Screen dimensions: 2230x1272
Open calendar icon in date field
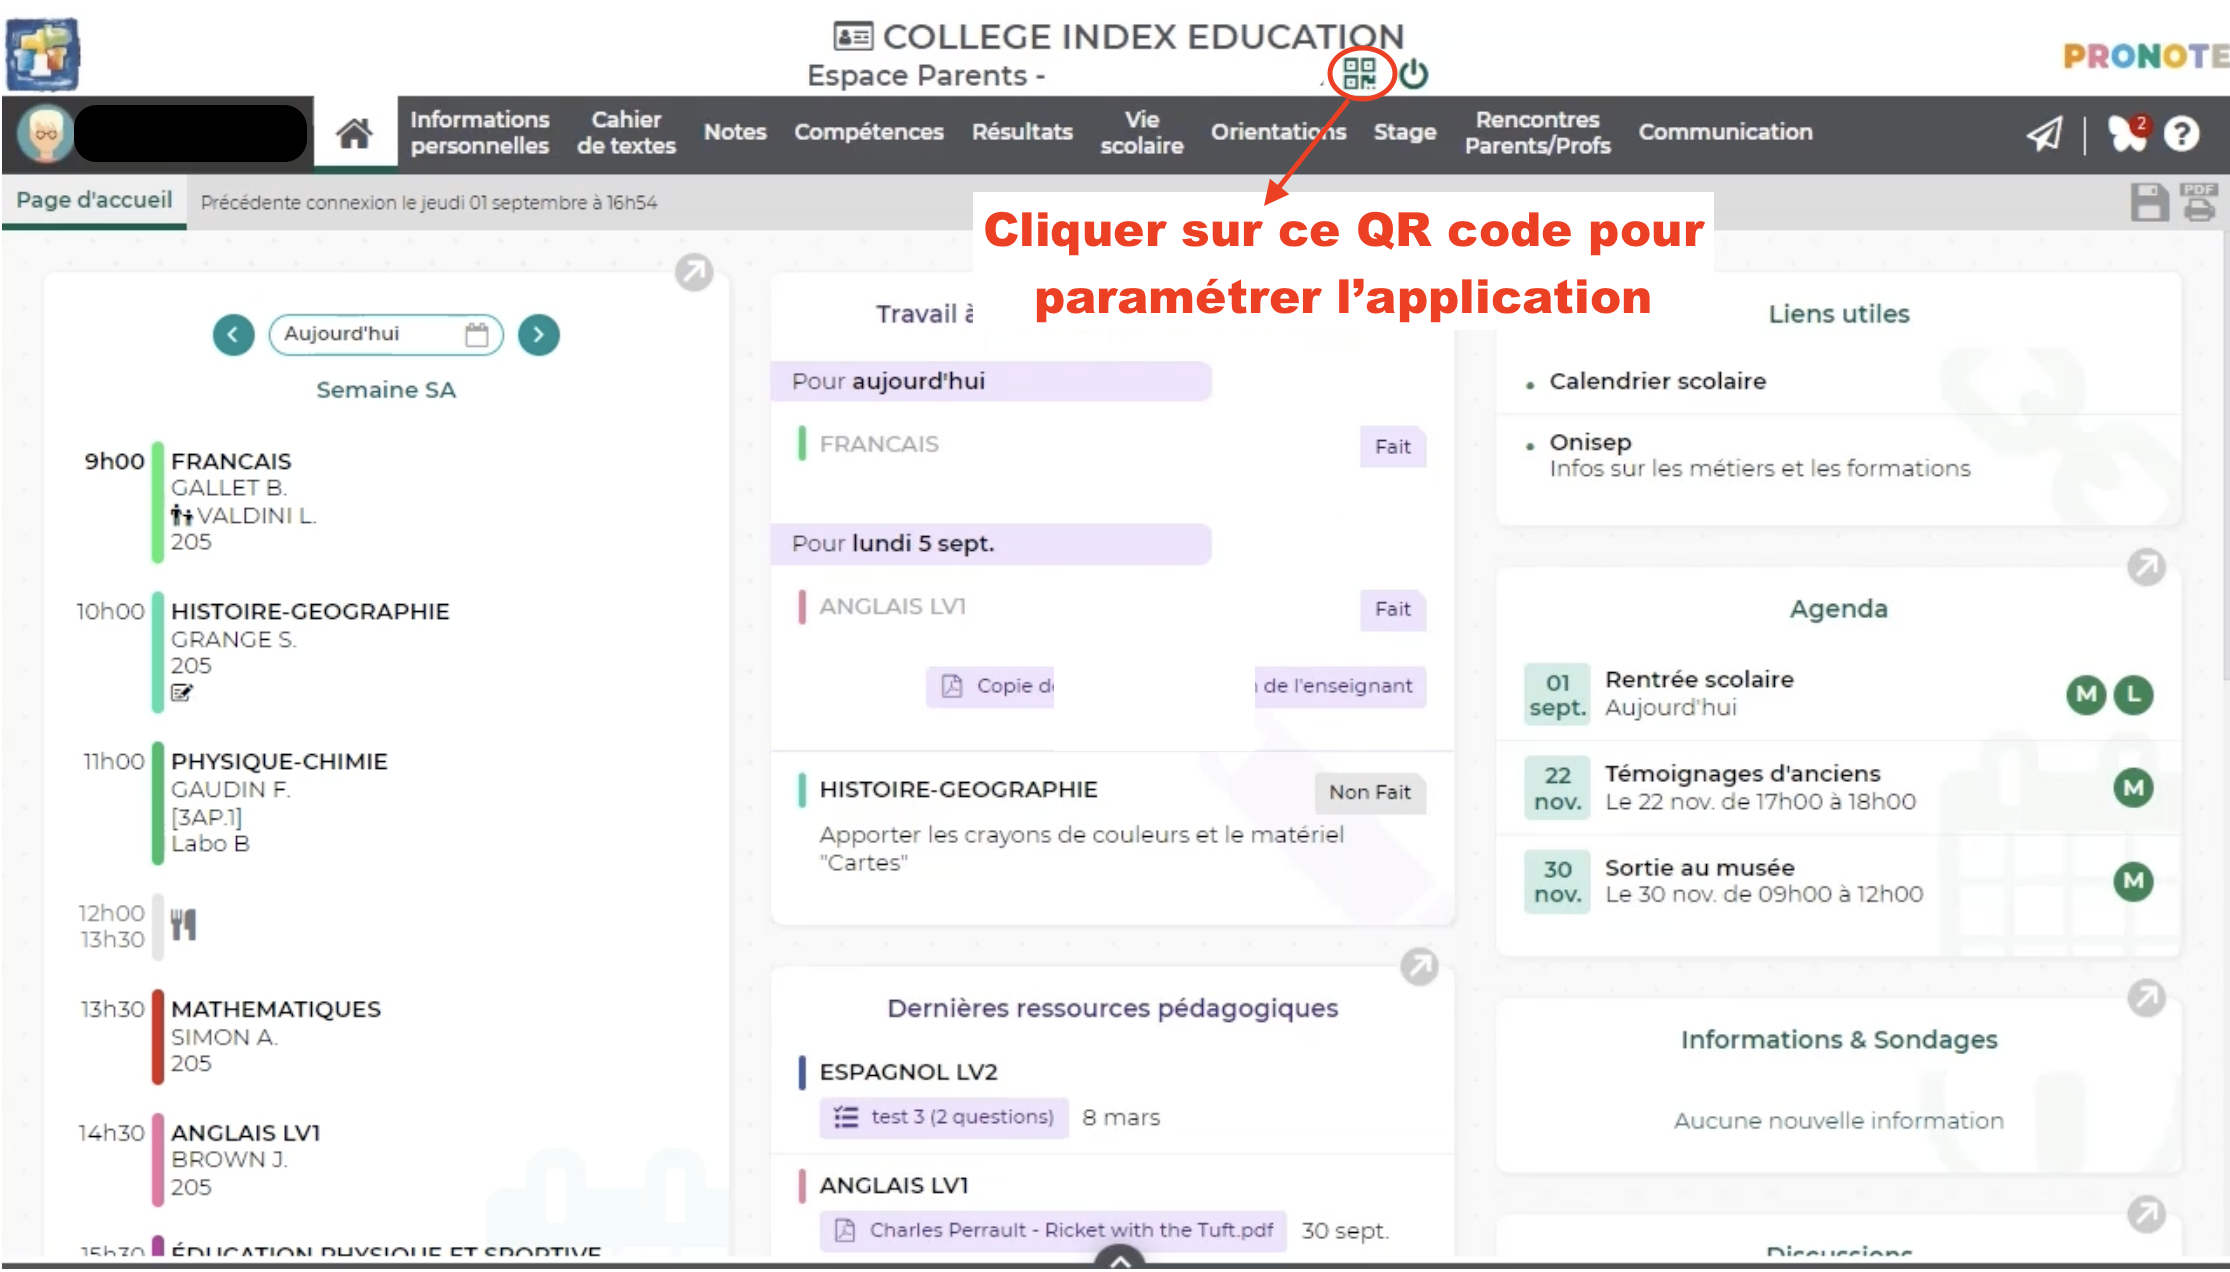tap(477, 334)
